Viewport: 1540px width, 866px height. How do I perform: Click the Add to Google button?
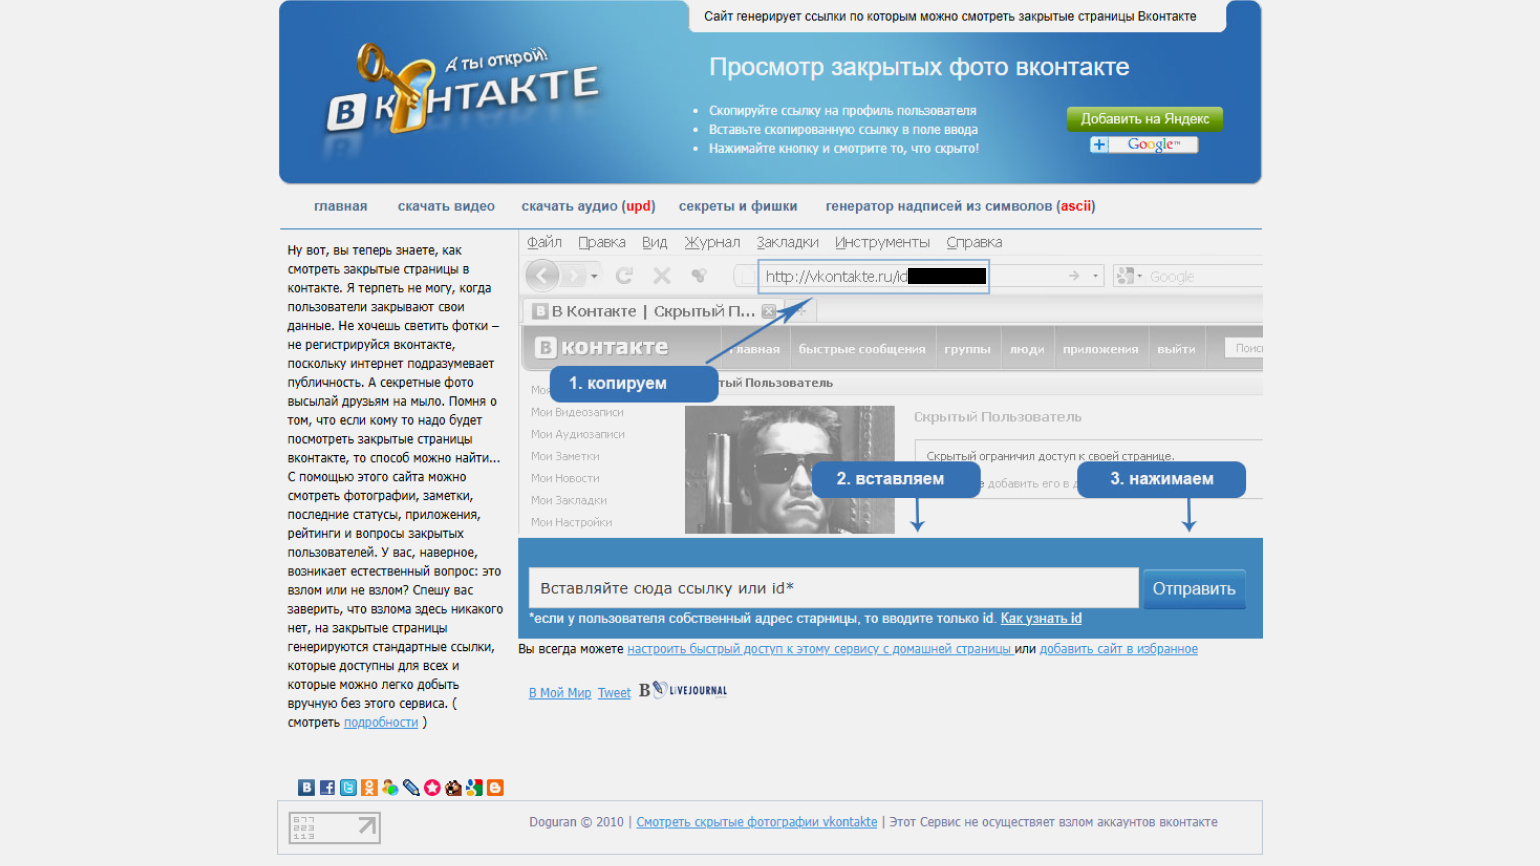tap(1144, 145)
